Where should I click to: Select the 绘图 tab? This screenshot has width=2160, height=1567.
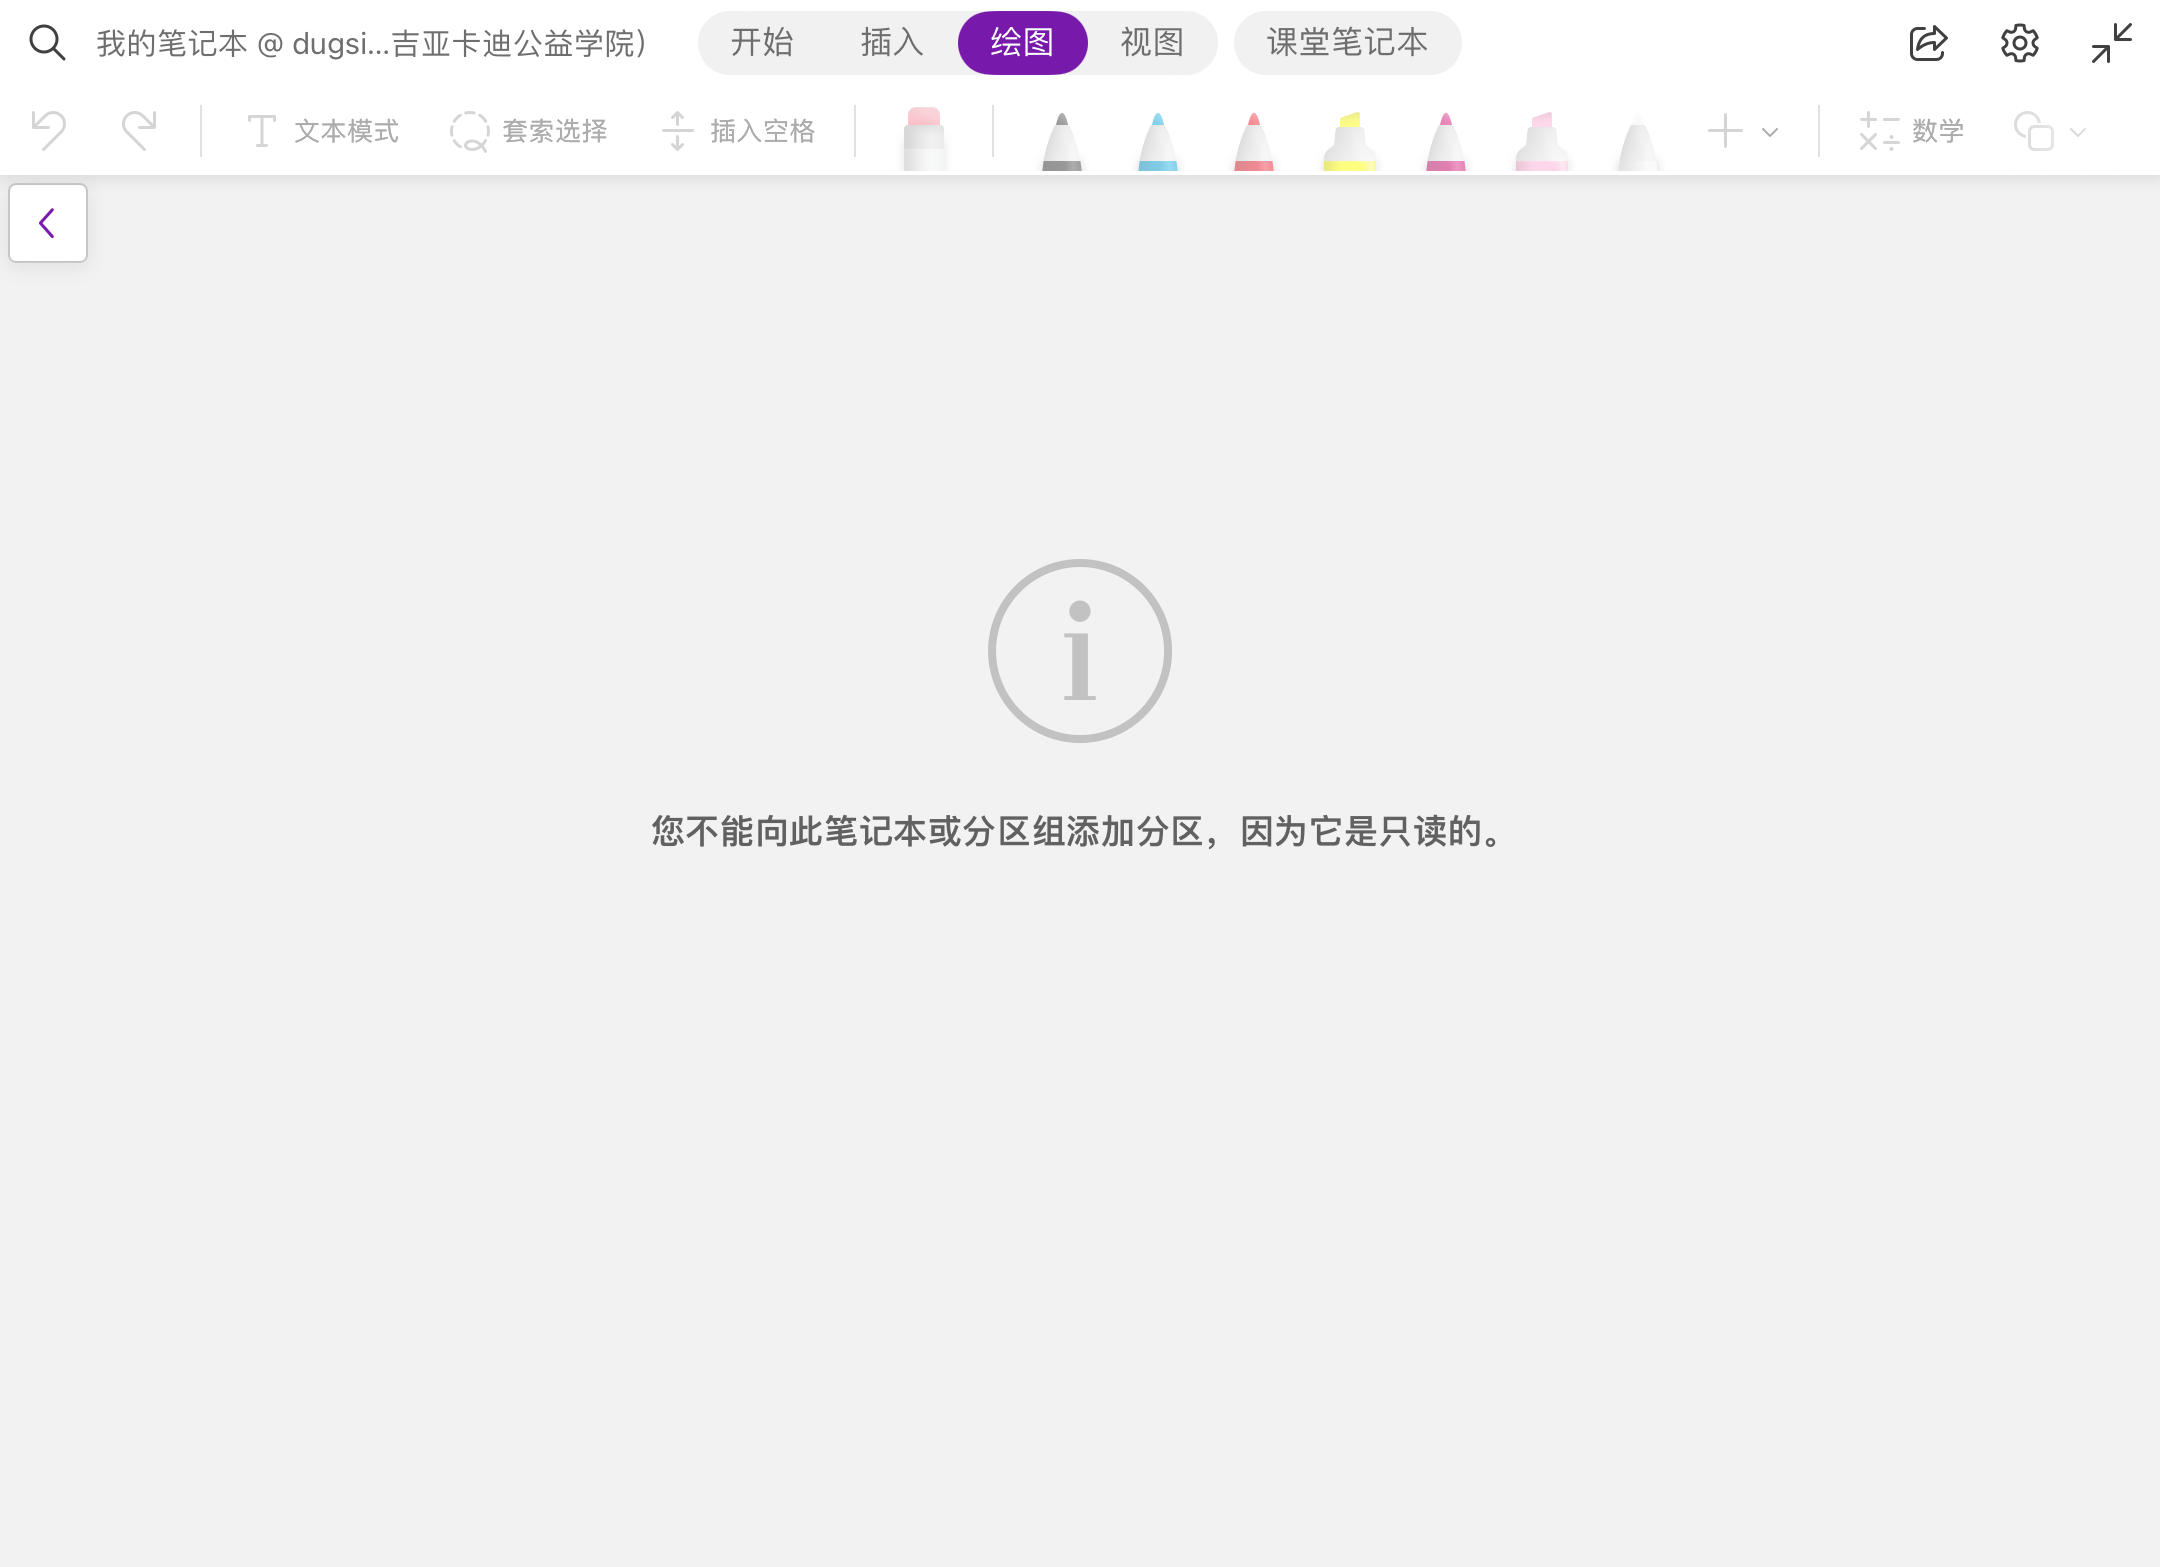click(x=1022, y=43)
